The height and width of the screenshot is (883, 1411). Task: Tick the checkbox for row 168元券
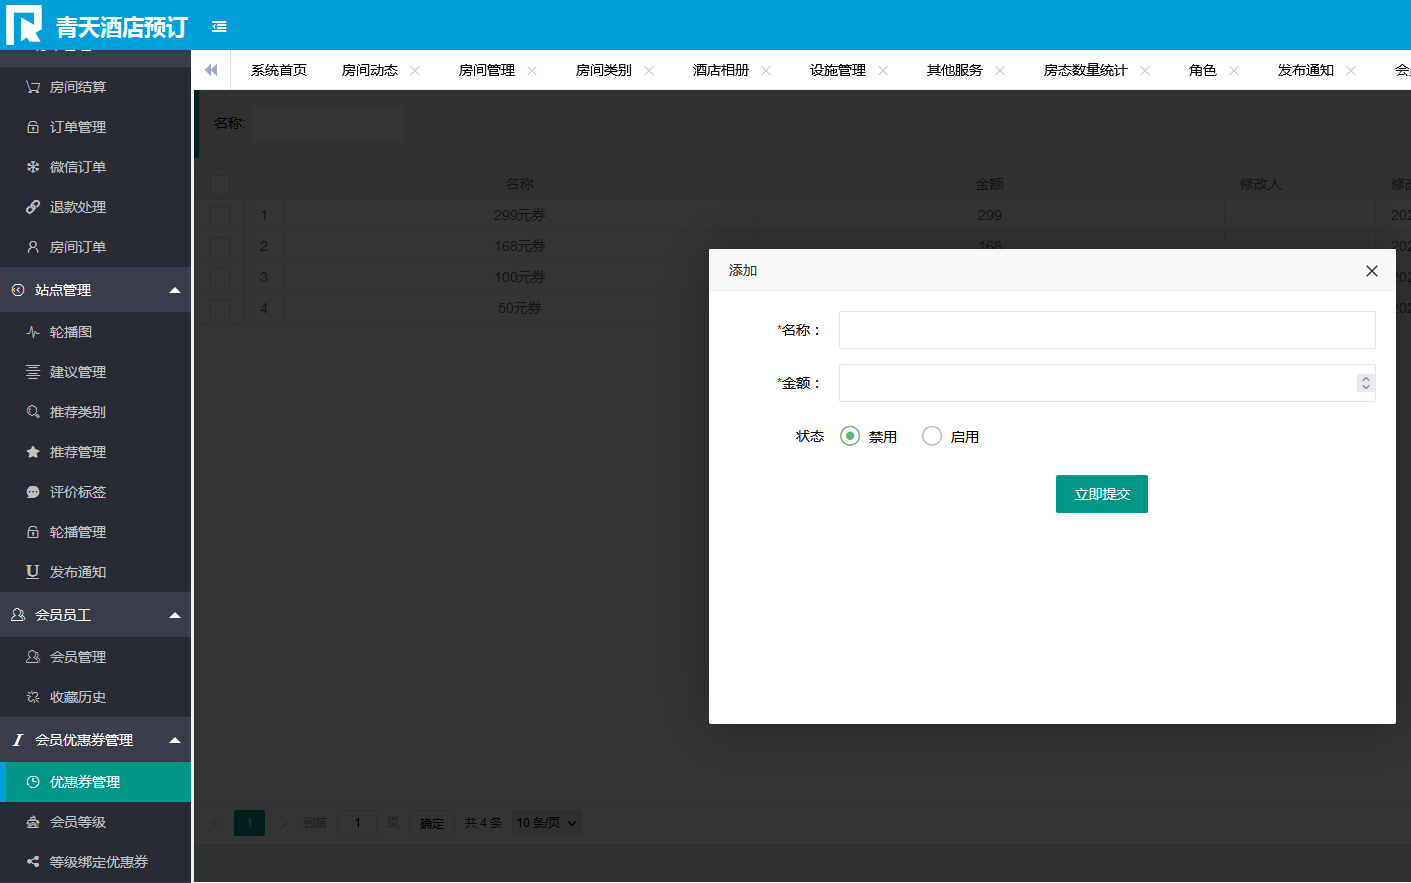click(220, 247)
